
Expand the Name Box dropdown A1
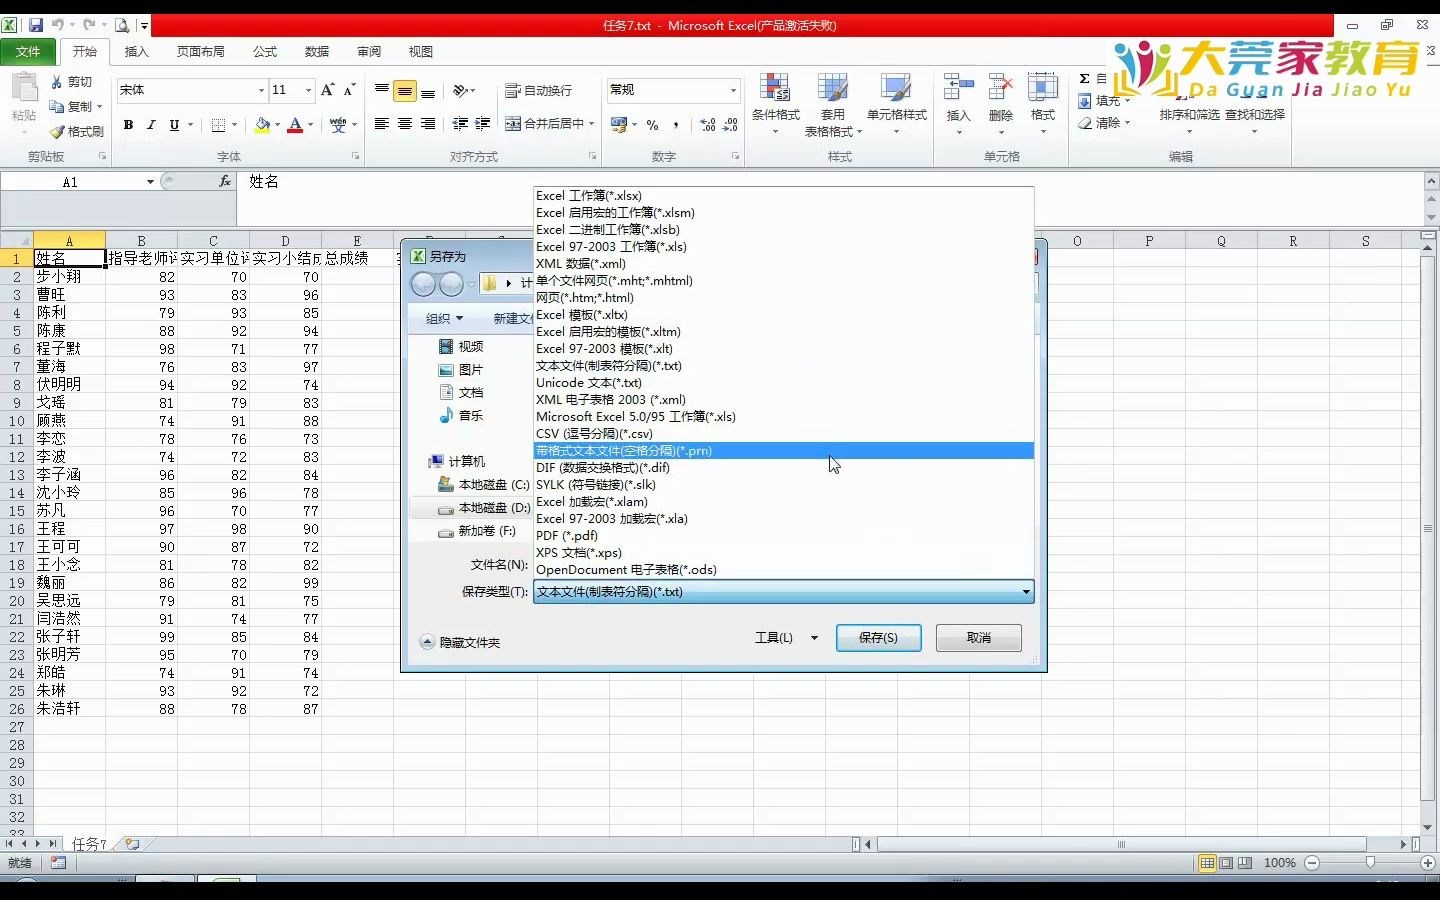coord(150,182)
